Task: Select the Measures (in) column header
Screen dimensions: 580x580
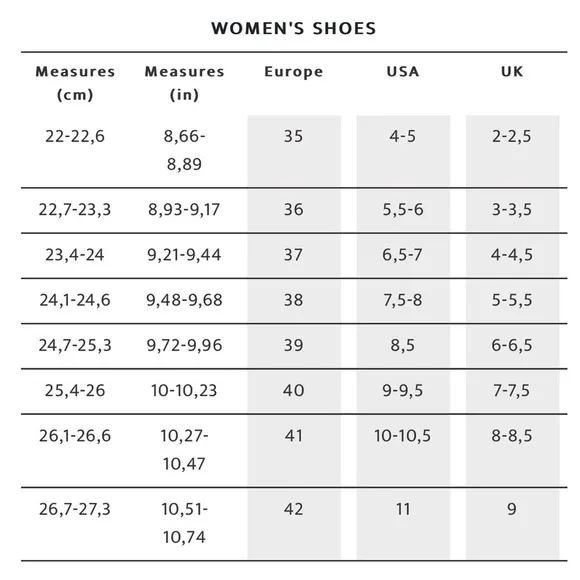Action: pos(184,83)
